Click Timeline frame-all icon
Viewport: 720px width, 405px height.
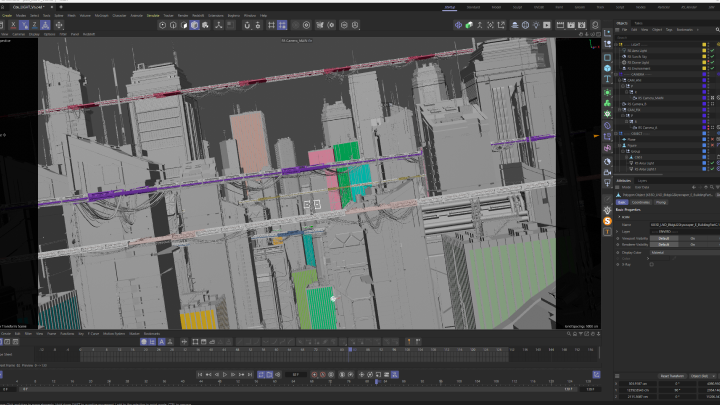[195, 342]
